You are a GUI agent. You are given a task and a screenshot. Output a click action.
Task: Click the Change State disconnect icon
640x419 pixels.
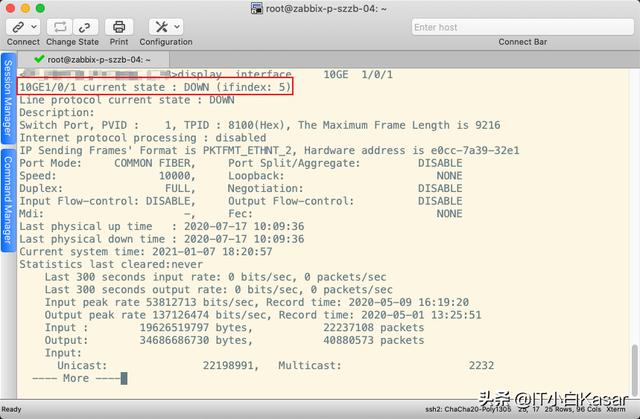[85, 27]
